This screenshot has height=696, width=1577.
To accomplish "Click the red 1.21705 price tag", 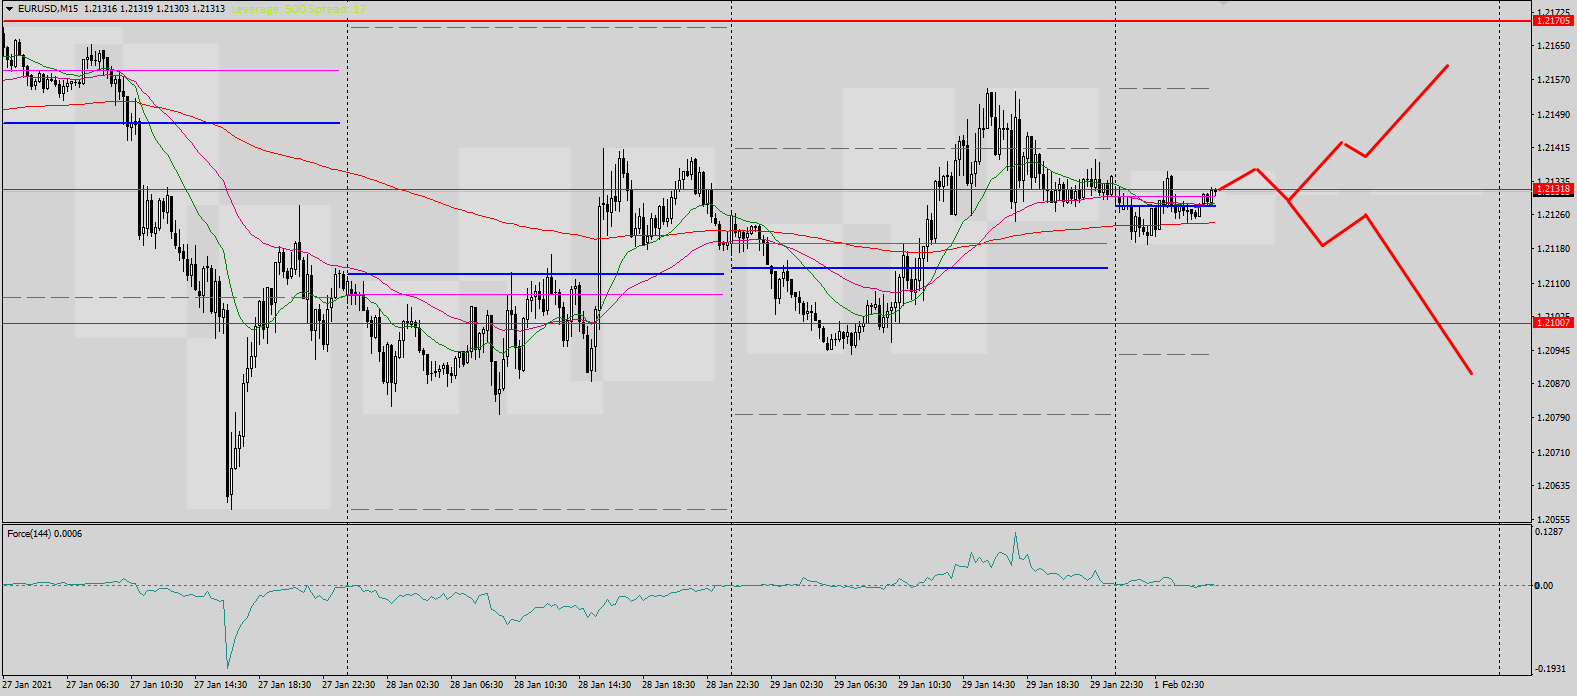I will tap(1553, 21).
